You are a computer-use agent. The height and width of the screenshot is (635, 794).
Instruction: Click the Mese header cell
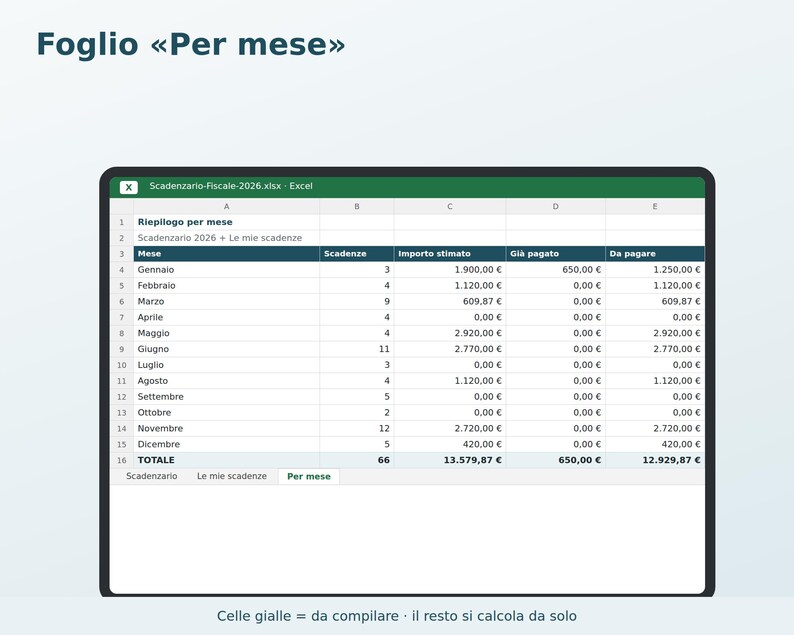(226, 254)
